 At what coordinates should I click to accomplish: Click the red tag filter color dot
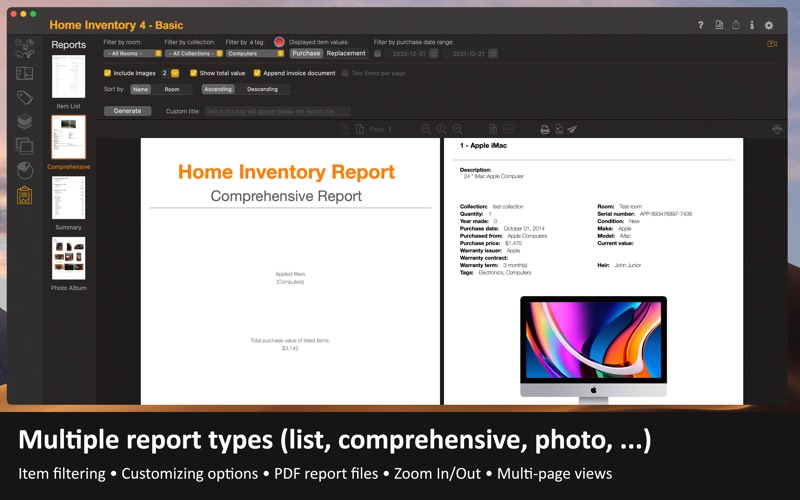coord(279,42)
